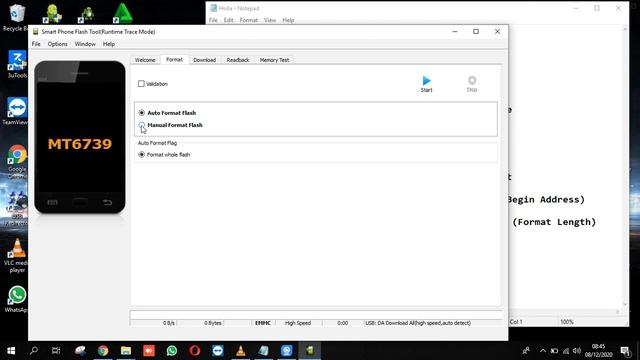Open the green frog desktop shortcut
The width and height of the screenshot is (640, 360).
click(87, 13)
